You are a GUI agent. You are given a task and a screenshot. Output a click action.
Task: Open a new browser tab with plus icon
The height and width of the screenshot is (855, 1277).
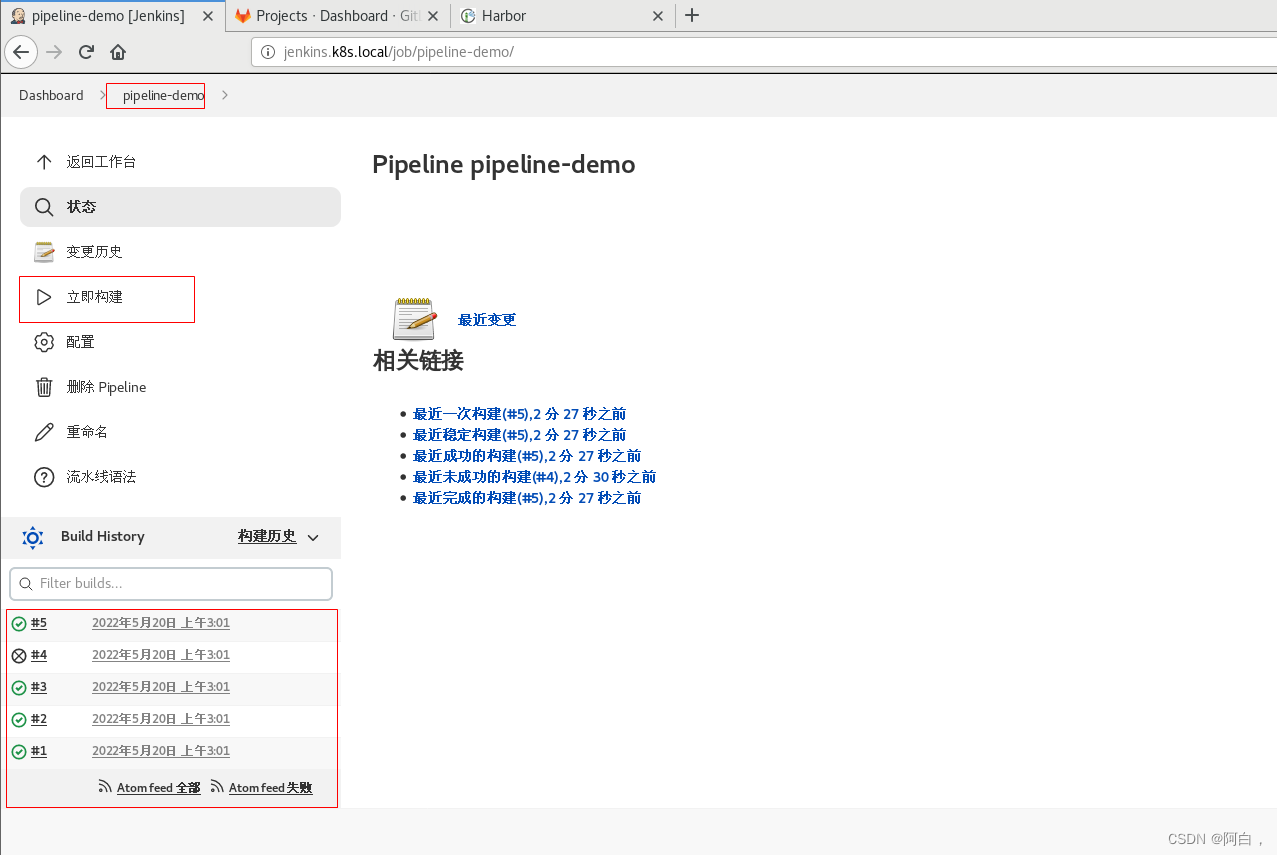[x=692, y=15]
